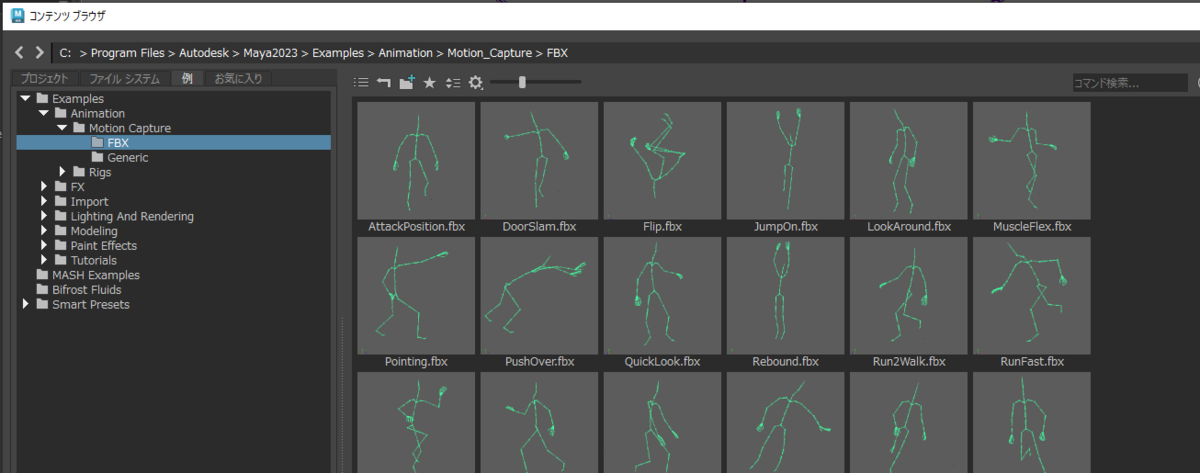This screenshot has width=1200, height=473.
Task: Click the go up one folder arrow icon
Action: tap(384, 83)
